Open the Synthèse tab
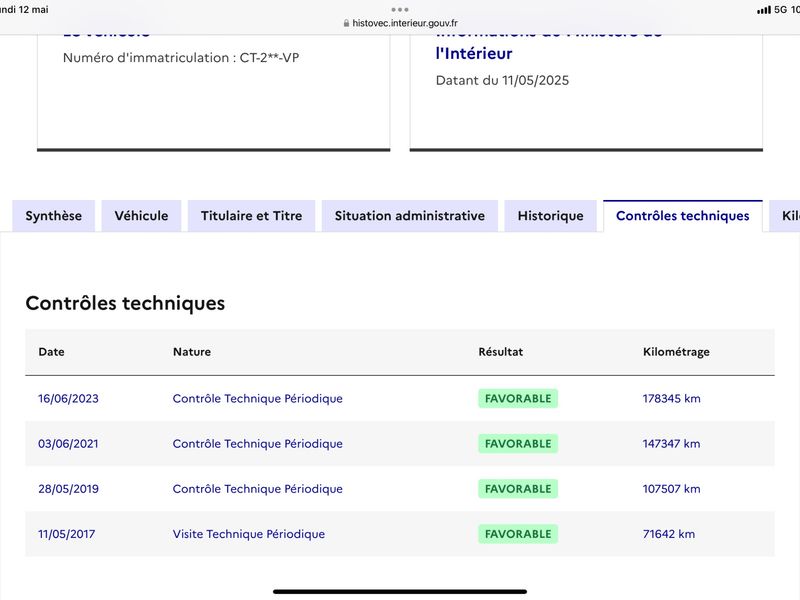This screenshot has height=600, width=800. point(54,216)
